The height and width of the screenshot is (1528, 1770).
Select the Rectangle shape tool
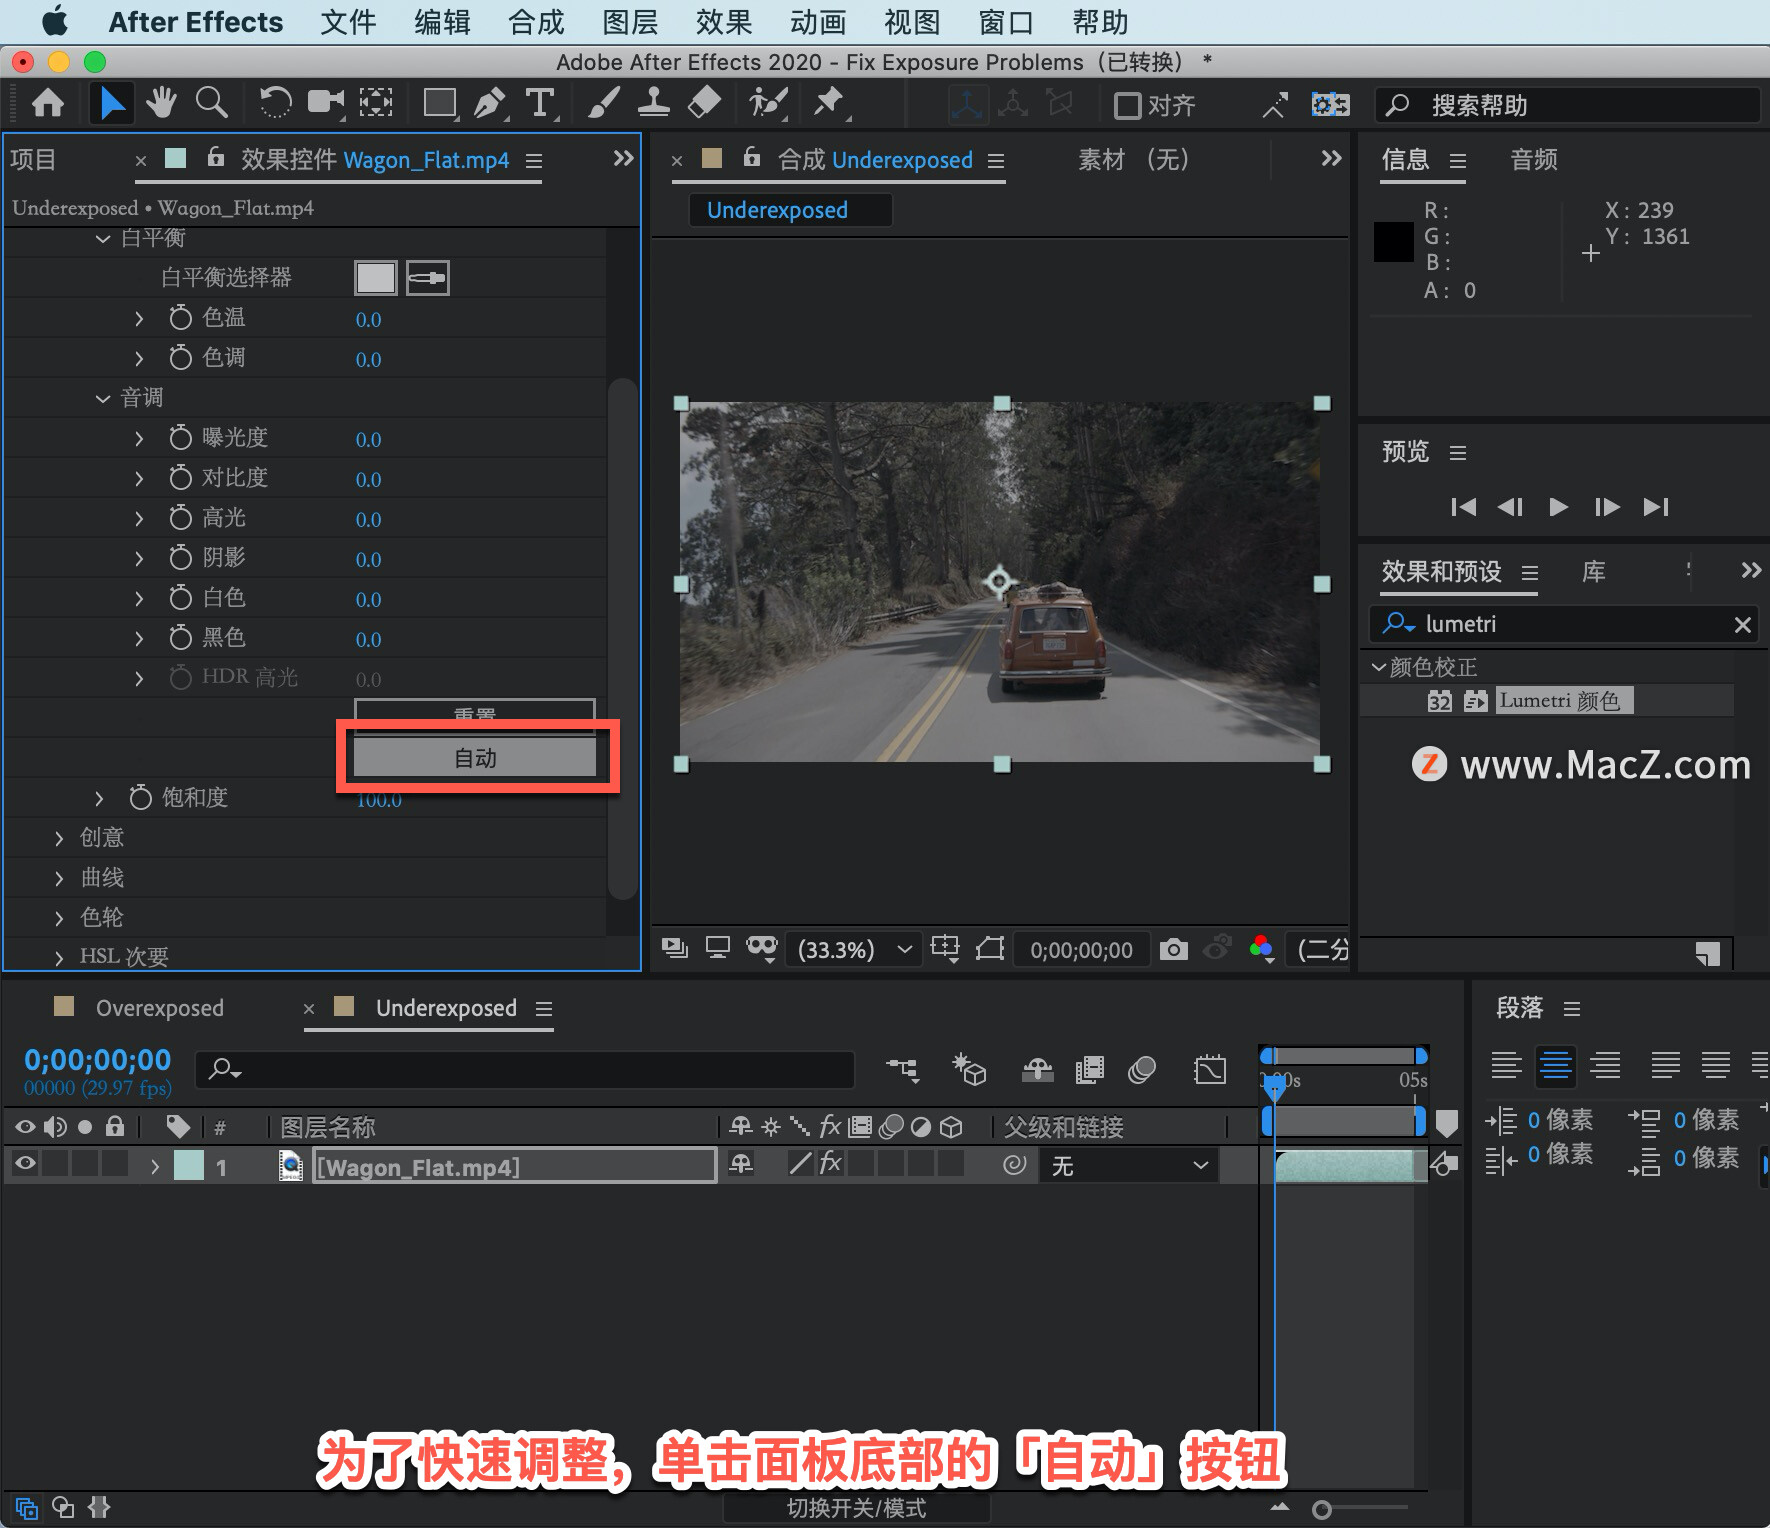pyautogui.click(x=440, y=104)
